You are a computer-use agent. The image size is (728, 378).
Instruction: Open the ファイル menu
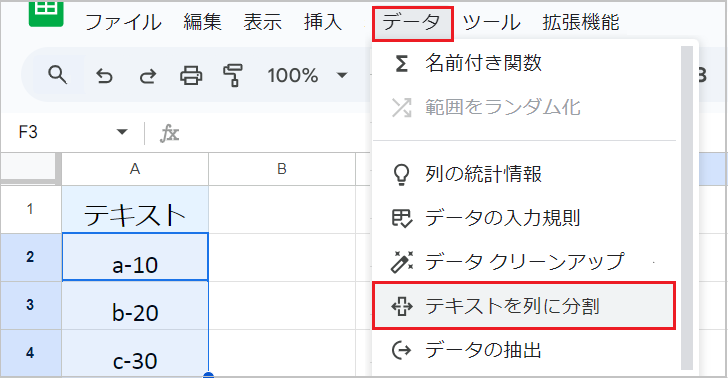(x=123, y=22)
